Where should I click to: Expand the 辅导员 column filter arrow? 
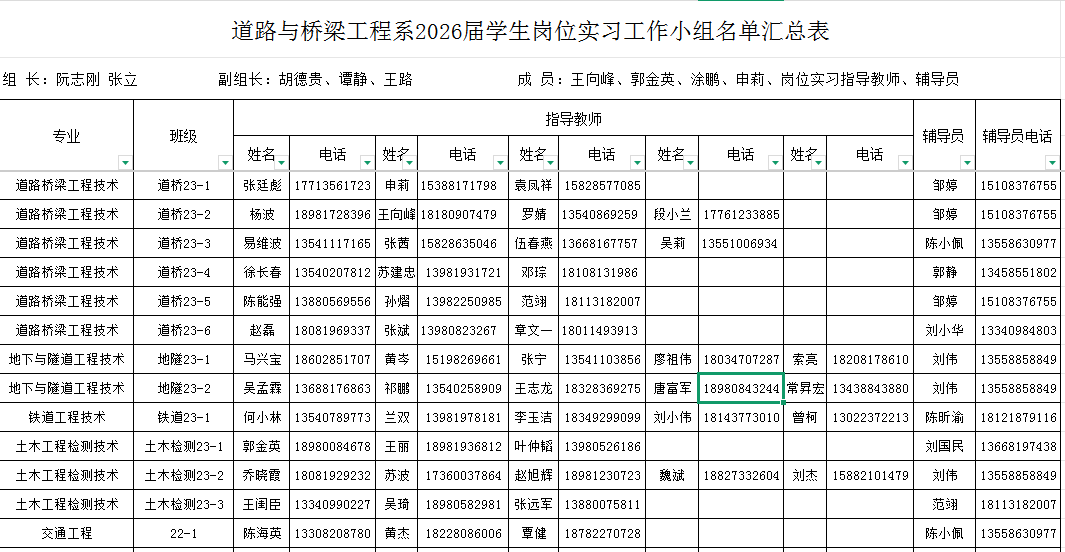[965, 162]
